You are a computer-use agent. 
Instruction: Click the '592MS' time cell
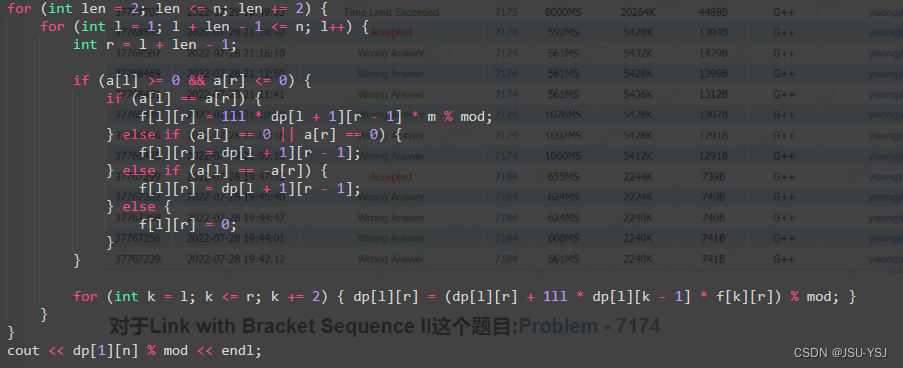coord(564,33)
